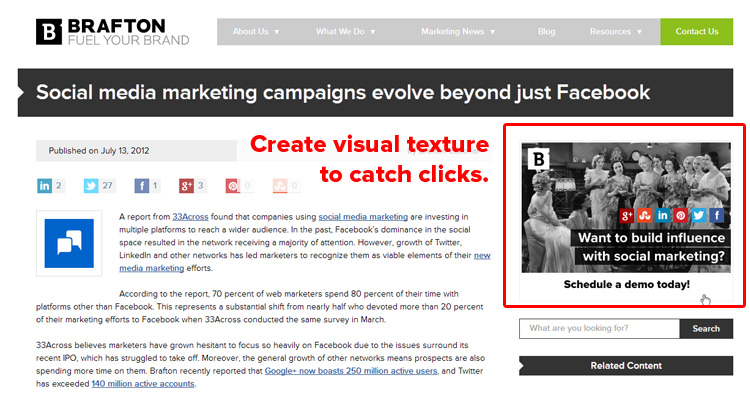750x393 pixels.
Task: Open the 'media marketing' link ending the first paragraph
Action: click(x=152, y=268)
